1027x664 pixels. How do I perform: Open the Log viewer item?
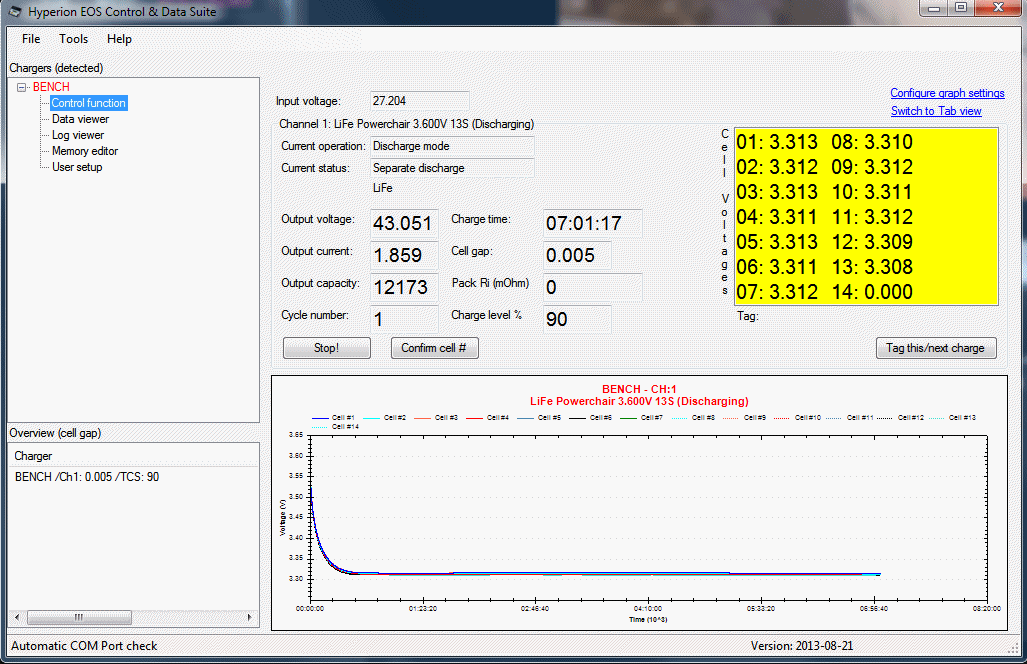tap(78, 135)
